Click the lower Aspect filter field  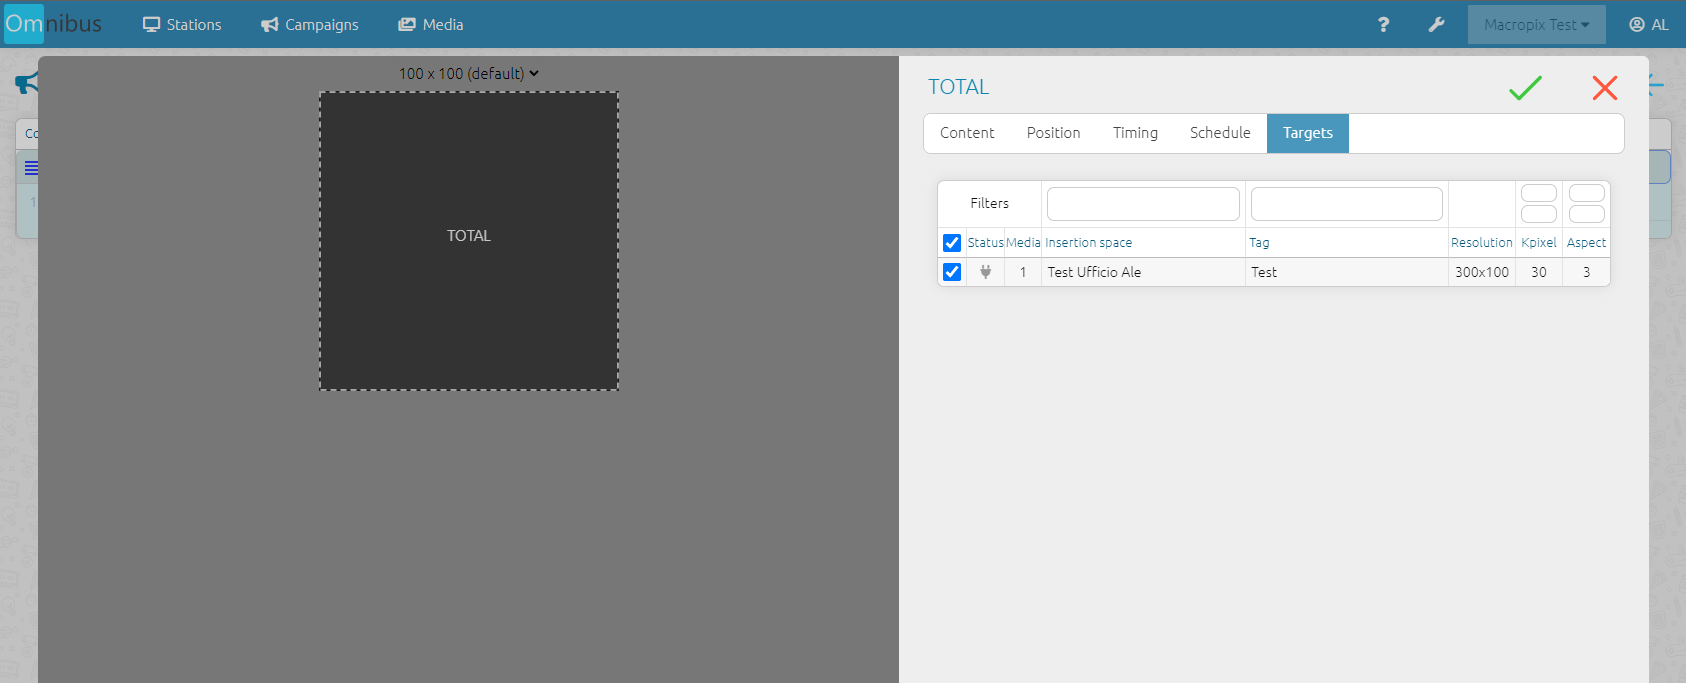point(1587,214)
